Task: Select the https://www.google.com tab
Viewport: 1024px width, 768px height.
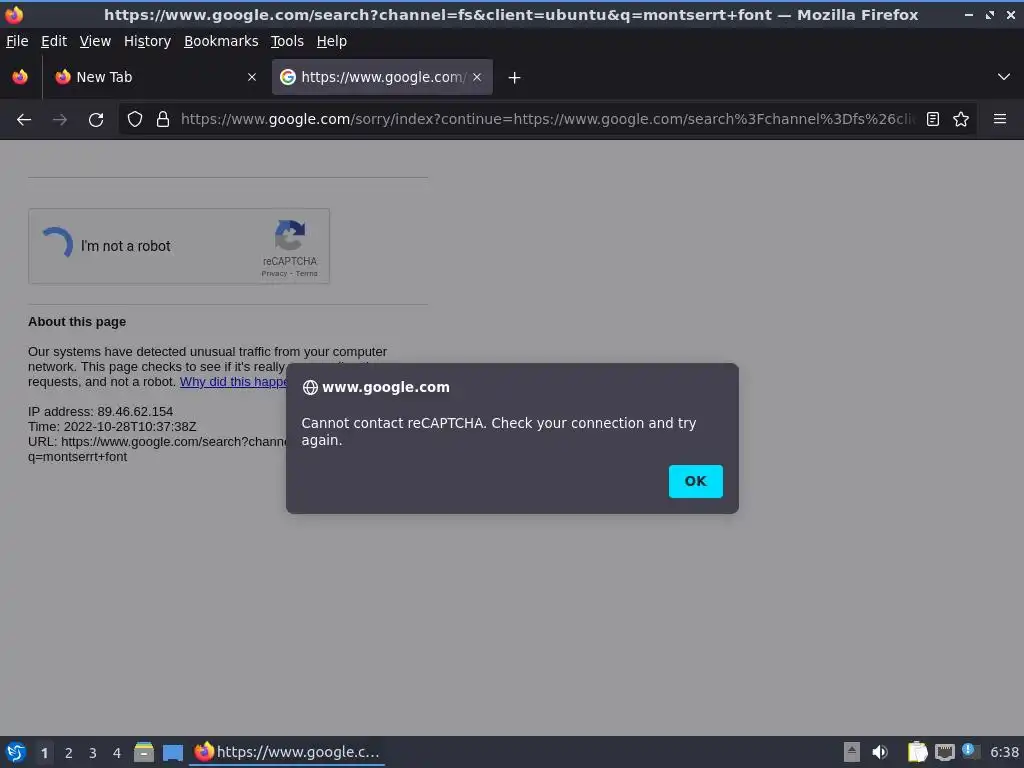Action: (382, 77)
